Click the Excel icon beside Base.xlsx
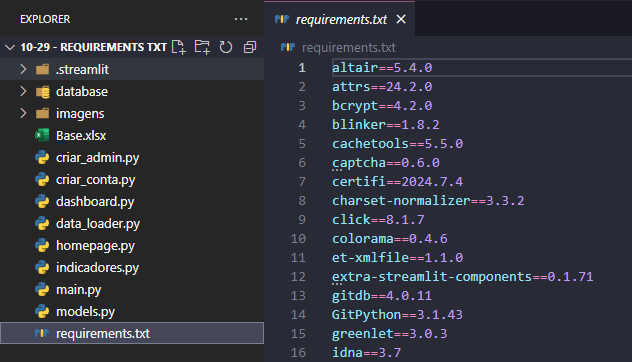Viewport: 632px width, 362px height. 42,135
